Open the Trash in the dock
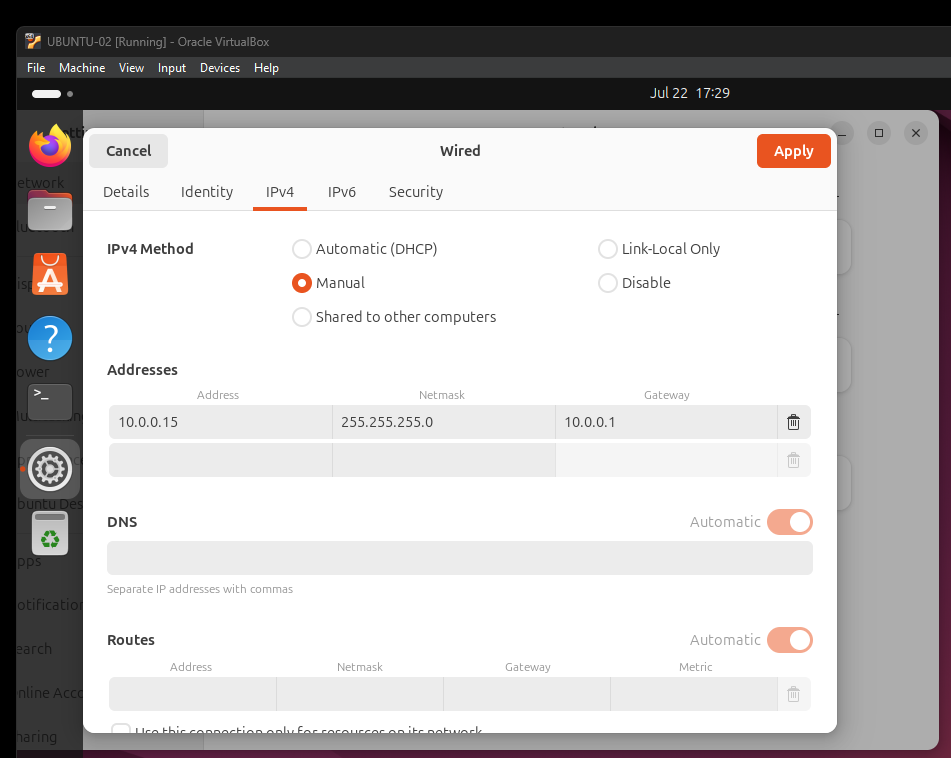The height and width of the screenshot is (758, 951). (x=50, y=533)
